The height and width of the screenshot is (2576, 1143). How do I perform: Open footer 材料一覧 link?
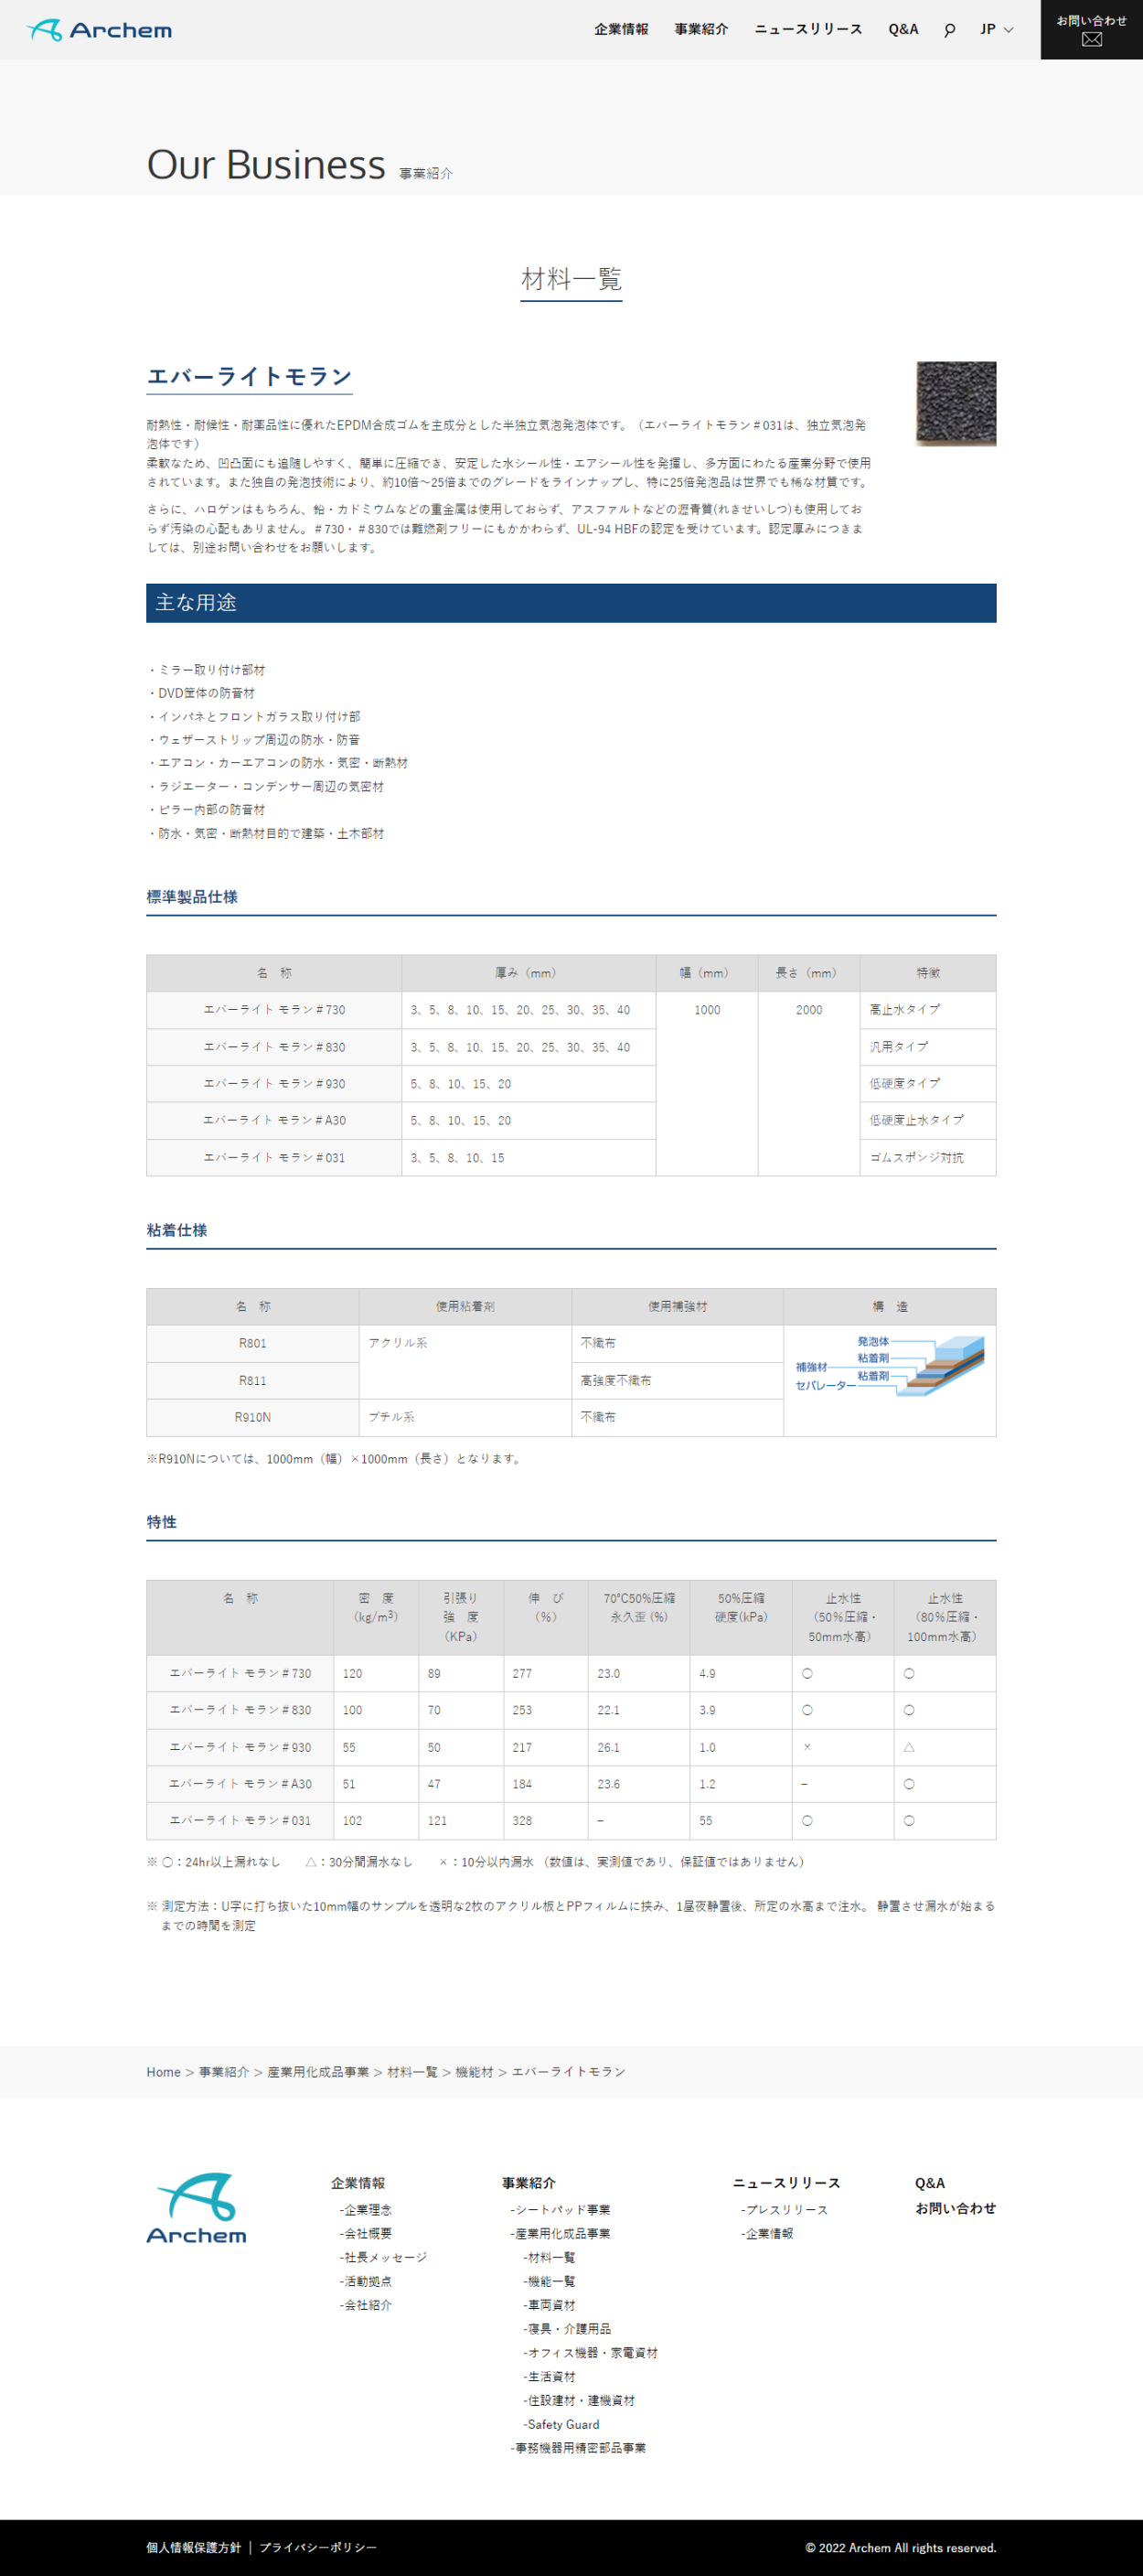click(x=549, y=2258)
